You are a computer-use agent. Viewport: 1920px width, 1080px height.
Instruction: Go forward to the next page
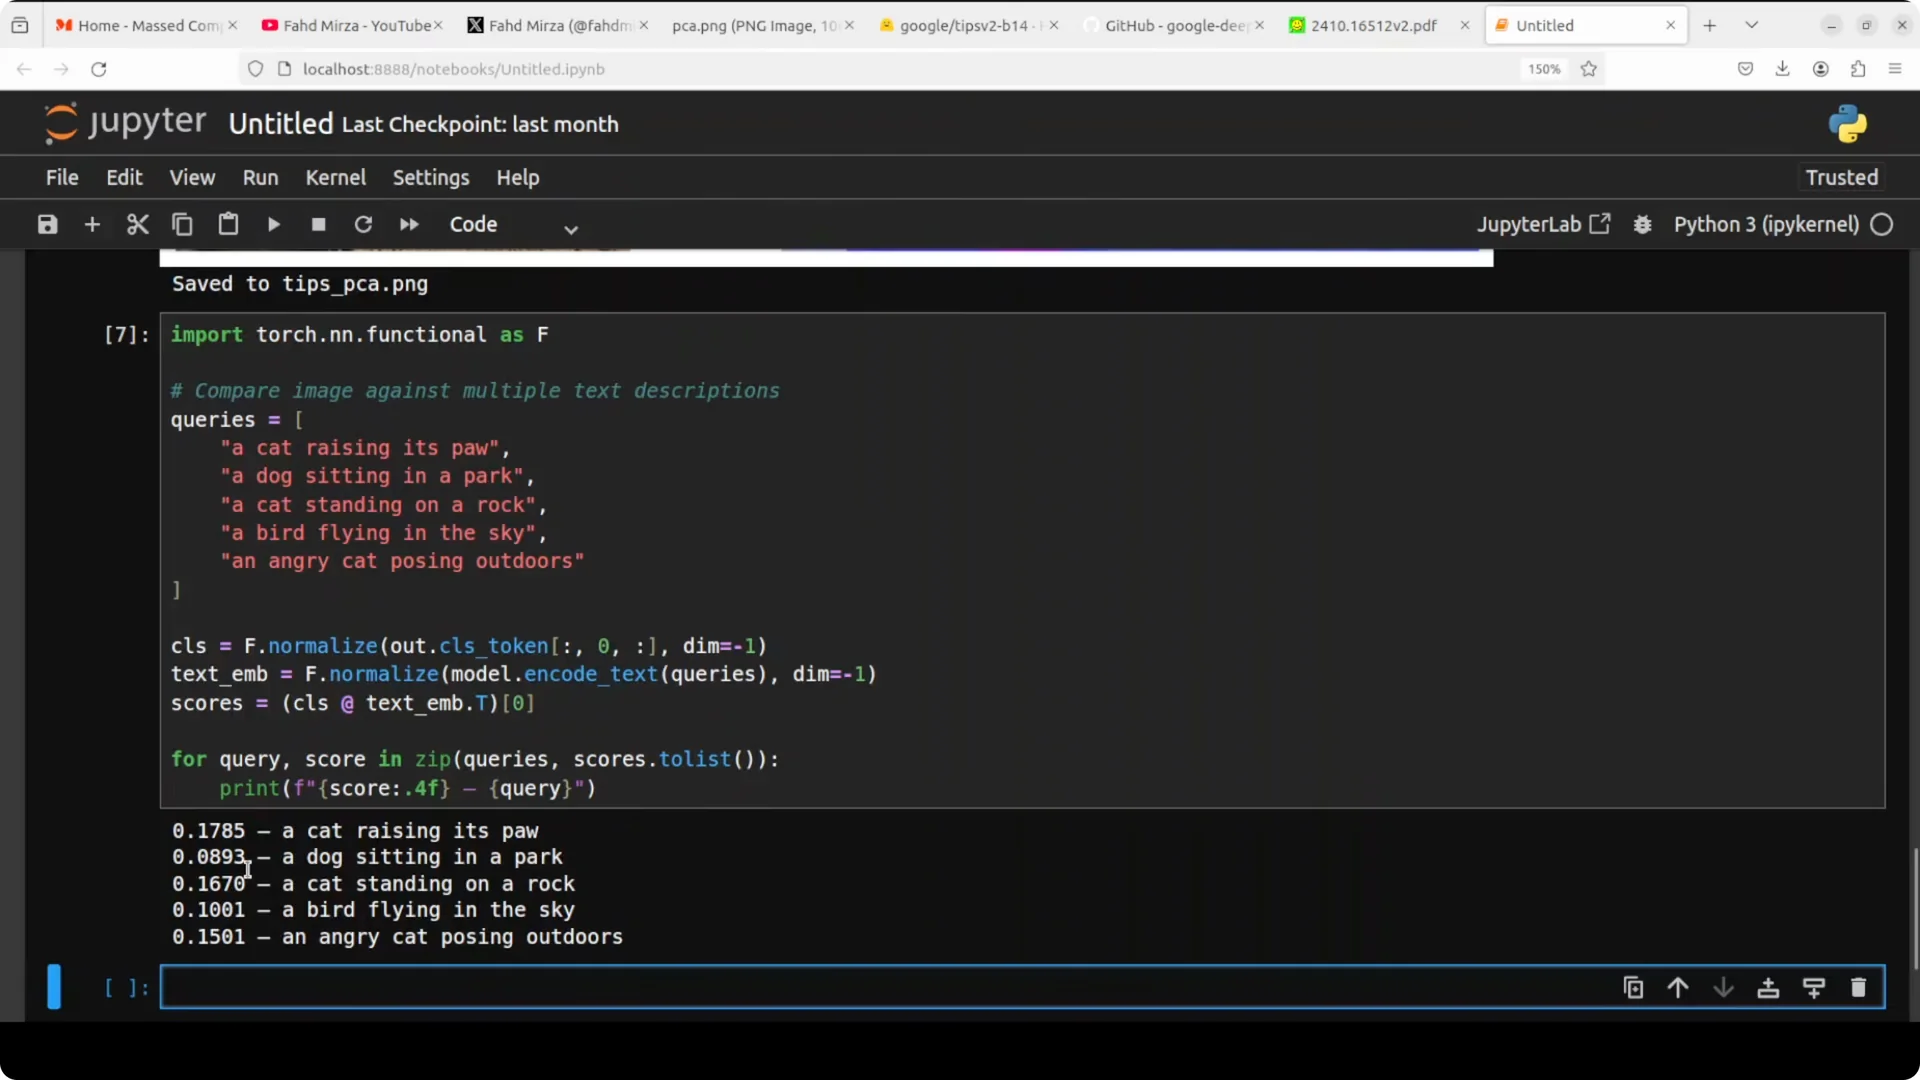[x=61, y=69]
